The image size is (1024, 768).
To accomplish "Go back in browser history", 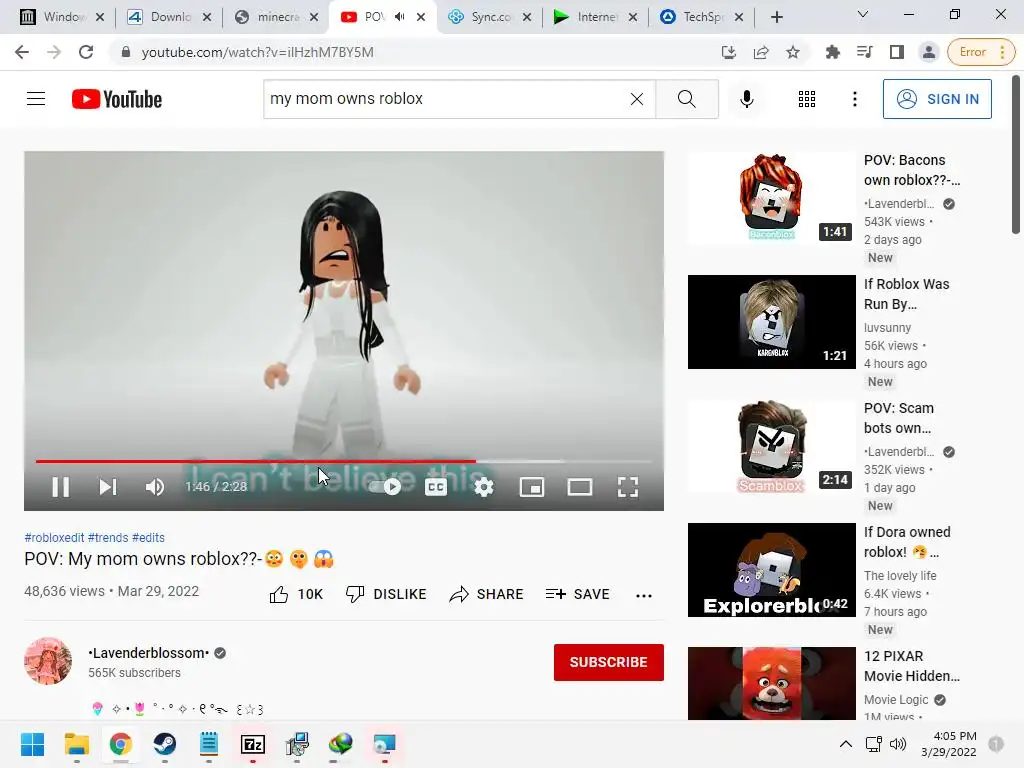I will coord(22,52).
